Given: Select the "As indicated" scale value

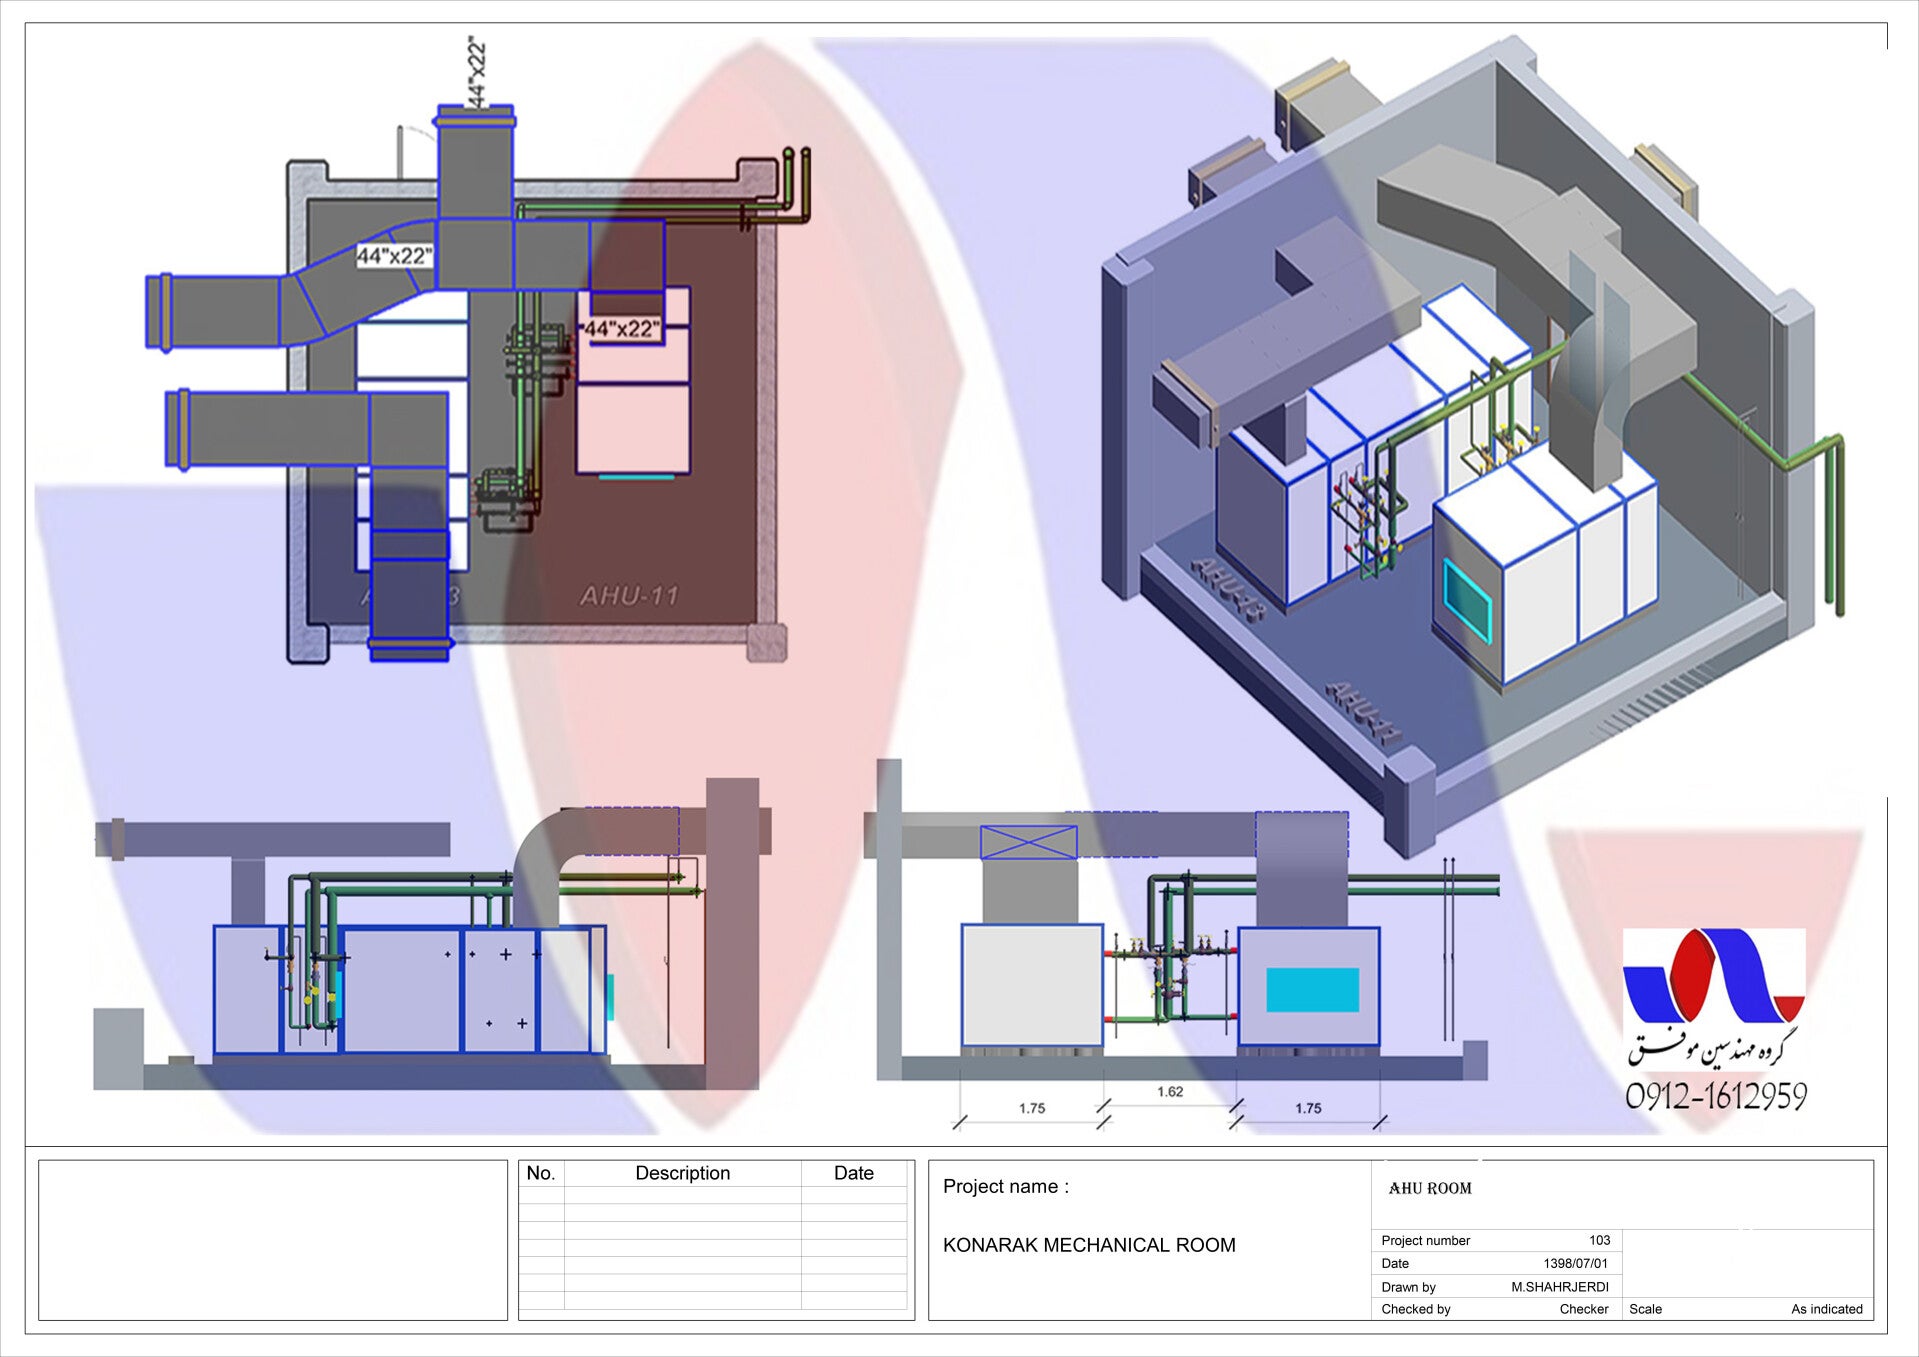Looking at the screenshot, I should [1827, 1309].
